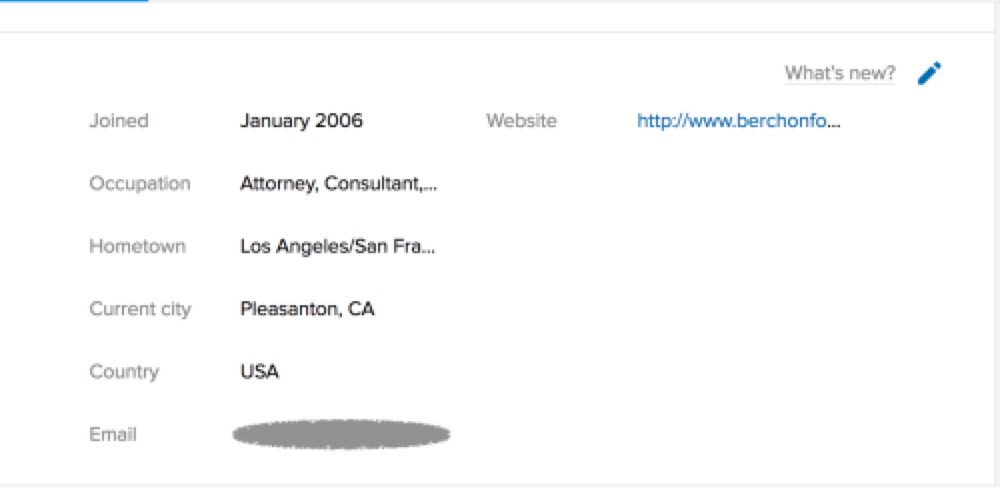Click the redacted email address value

(340, 434)
